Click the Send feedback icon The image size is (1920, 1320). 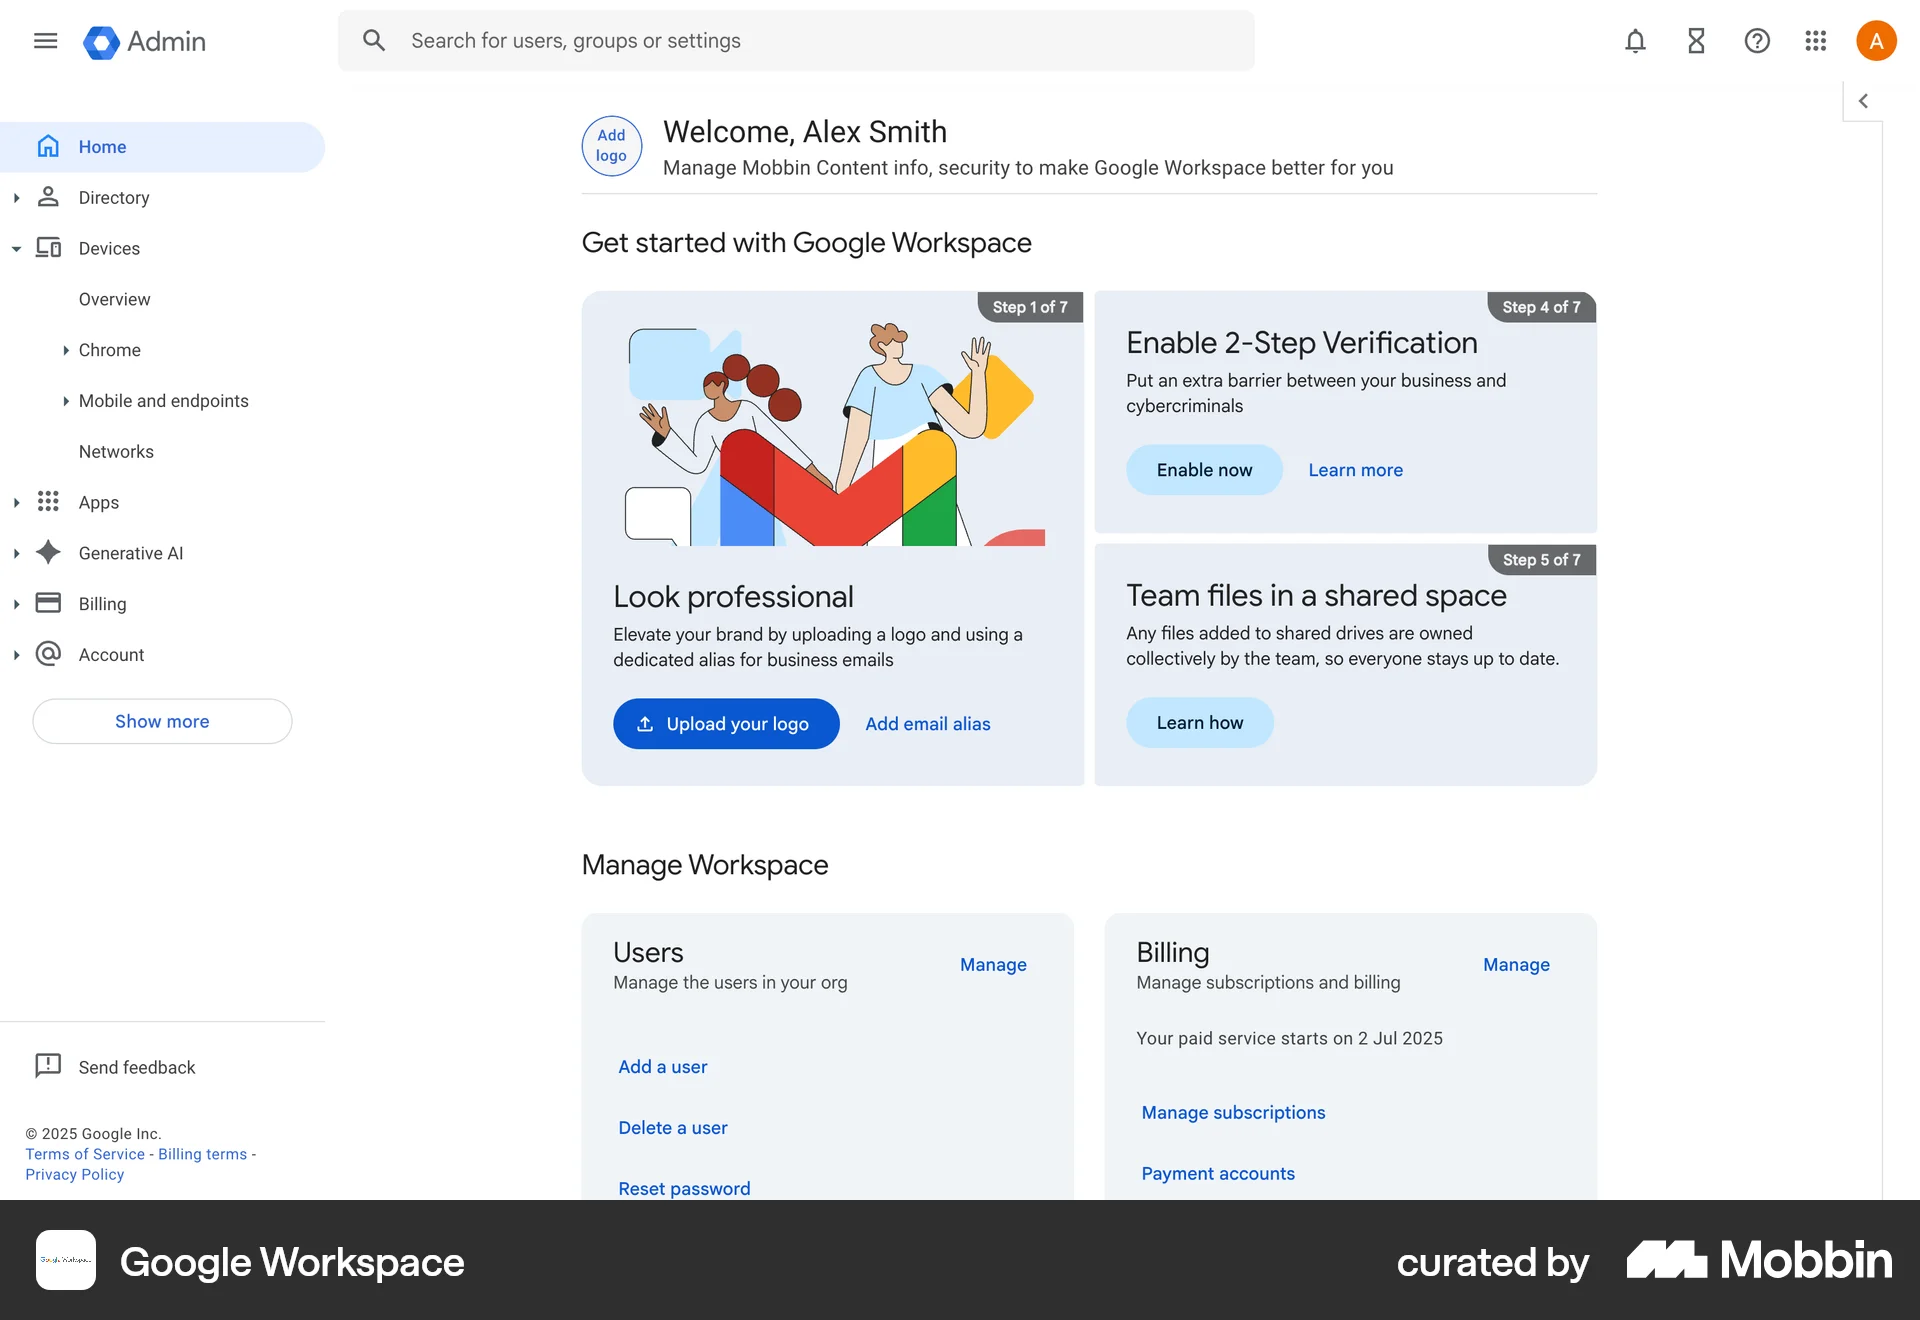click(x=48, y=1066)
